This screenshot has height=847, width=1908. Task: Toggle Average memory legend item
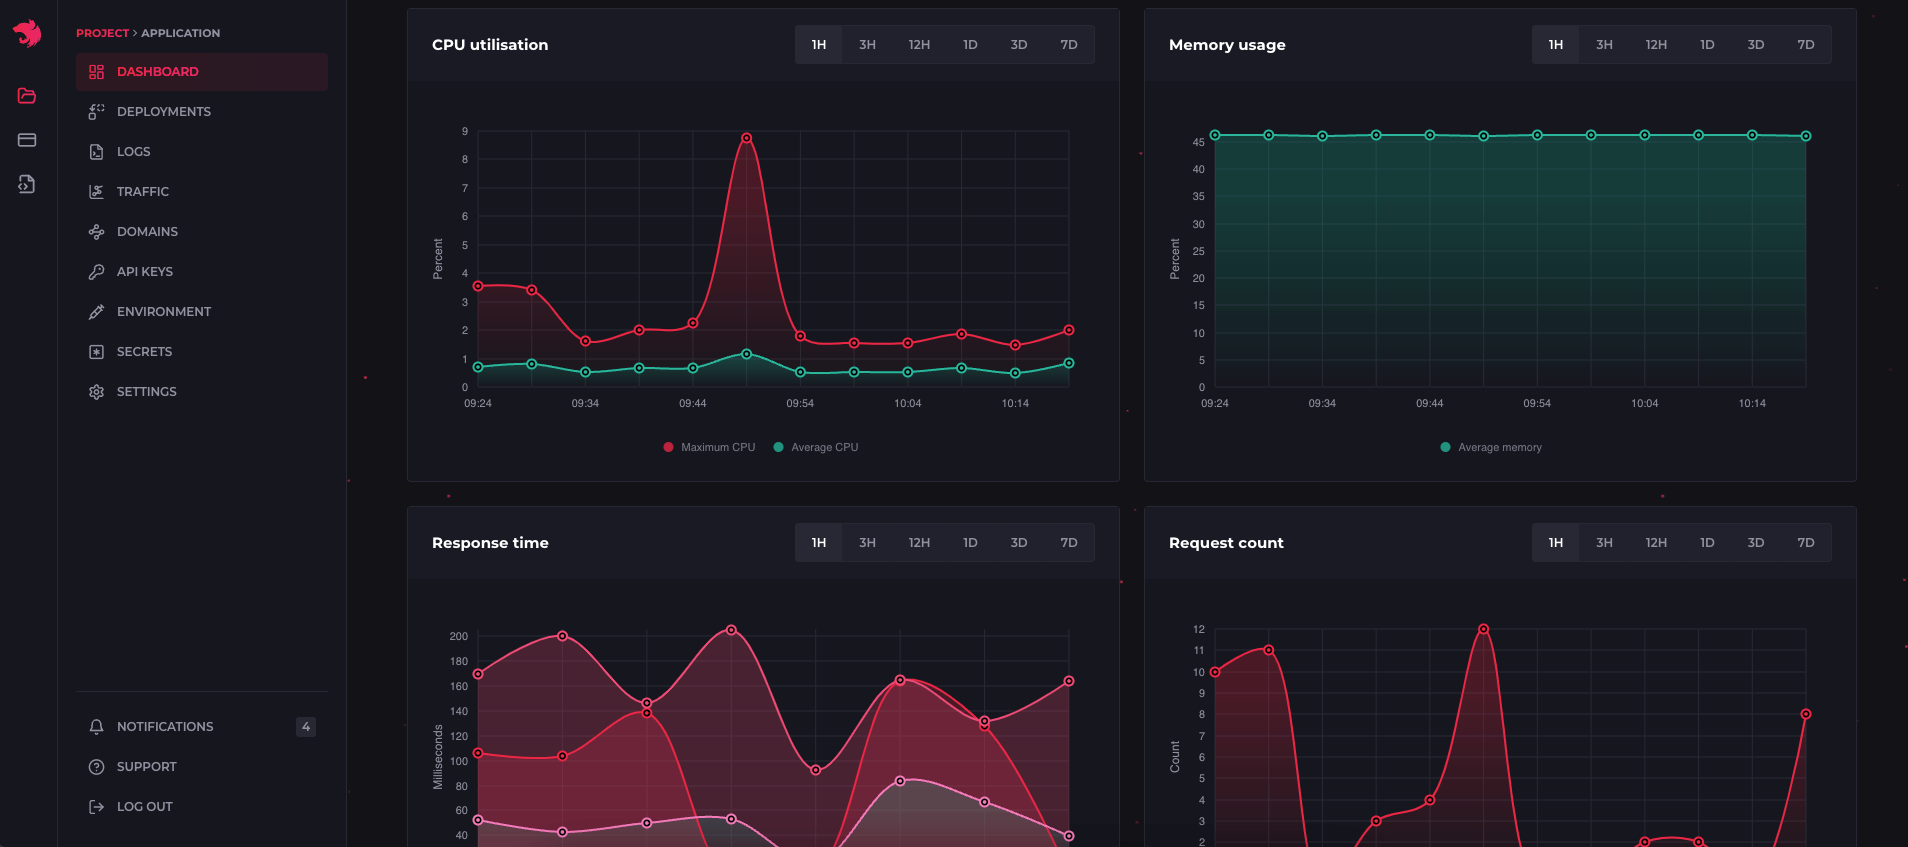click(x=1491, y=447)
